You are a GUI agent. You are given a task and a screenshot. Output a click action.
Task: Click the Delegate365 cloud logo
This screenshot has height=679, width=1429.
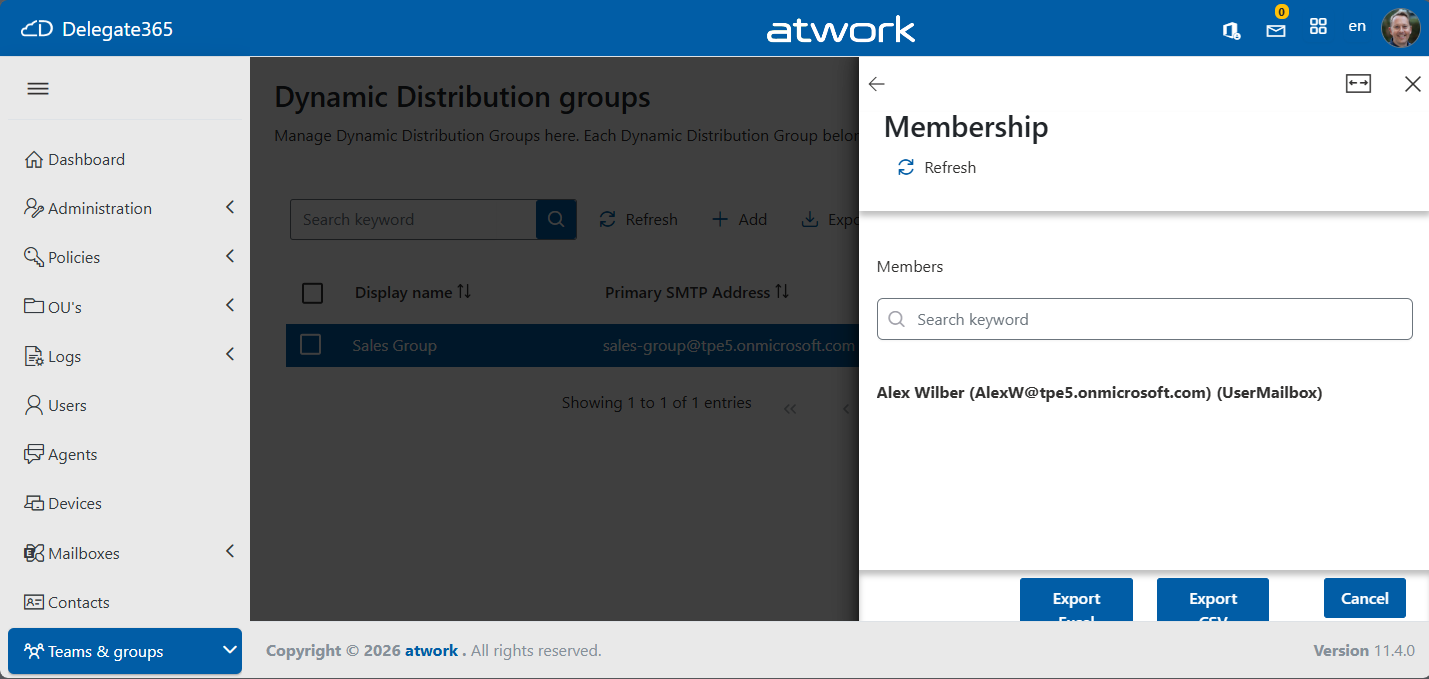[37, 29]
